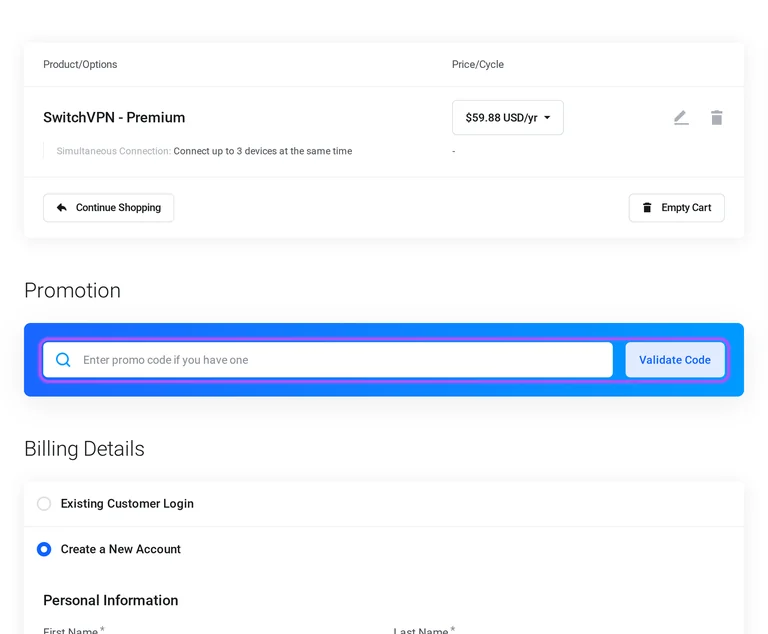768x634 pixels.
Task: Click the Empty Cart button
Action: coord(676,208)
